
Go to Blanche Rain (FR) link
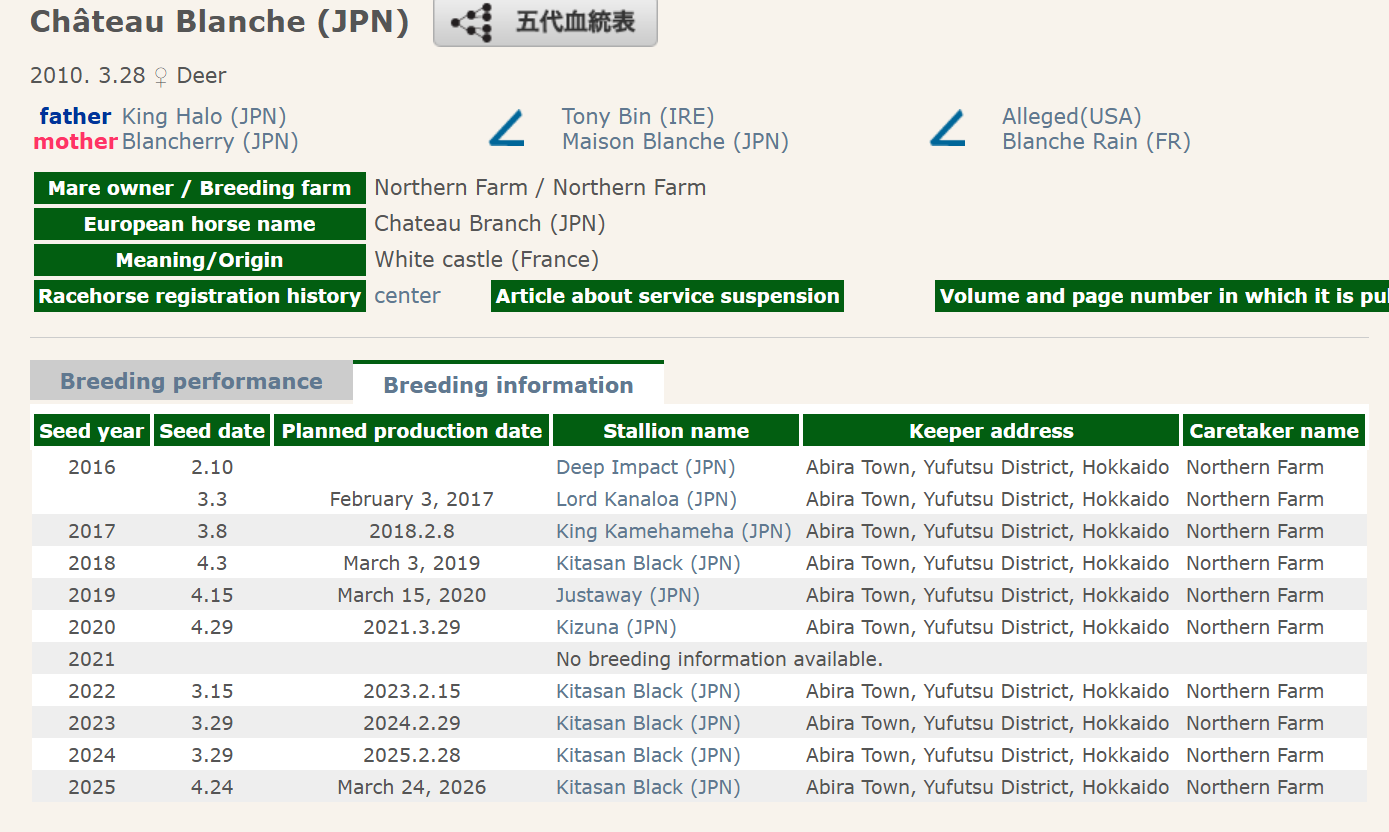(x=1096, y=141)
